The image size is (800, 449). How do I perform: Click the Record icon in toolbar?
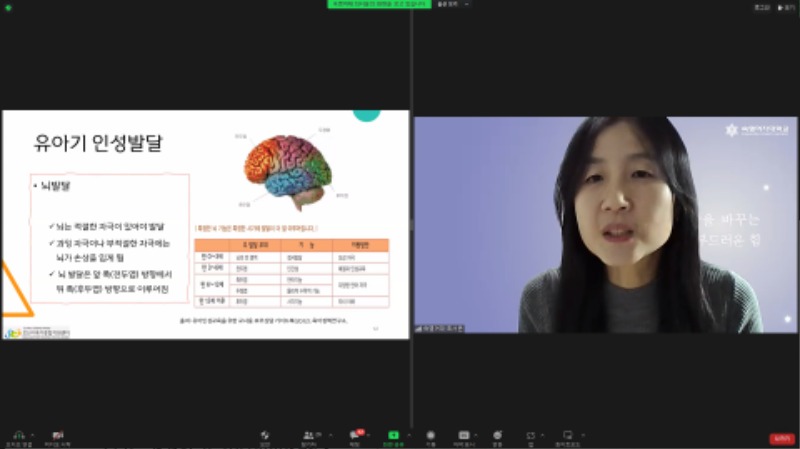tap(431, 436)
